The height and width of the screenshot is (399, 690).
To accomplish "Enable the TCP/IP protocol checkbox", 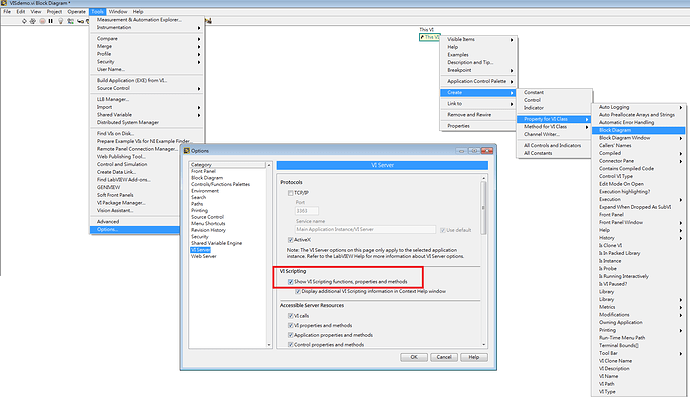I will click(x=290, y=193).
